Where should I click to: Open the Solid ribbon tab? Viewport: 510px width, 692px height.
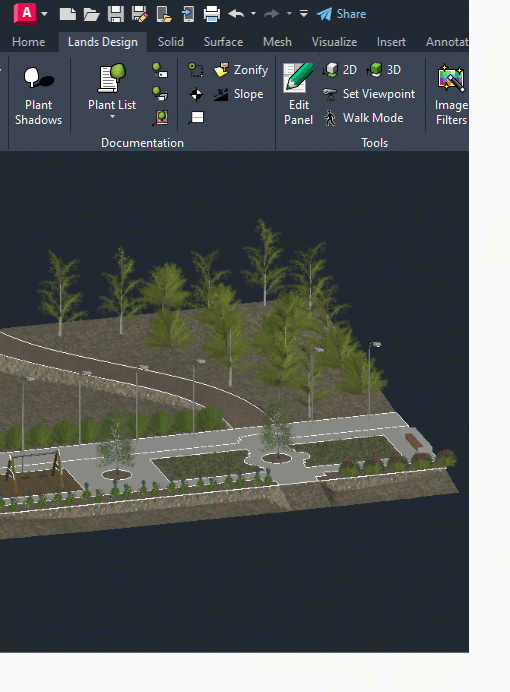pyautogui.click(x=171, y=42)
